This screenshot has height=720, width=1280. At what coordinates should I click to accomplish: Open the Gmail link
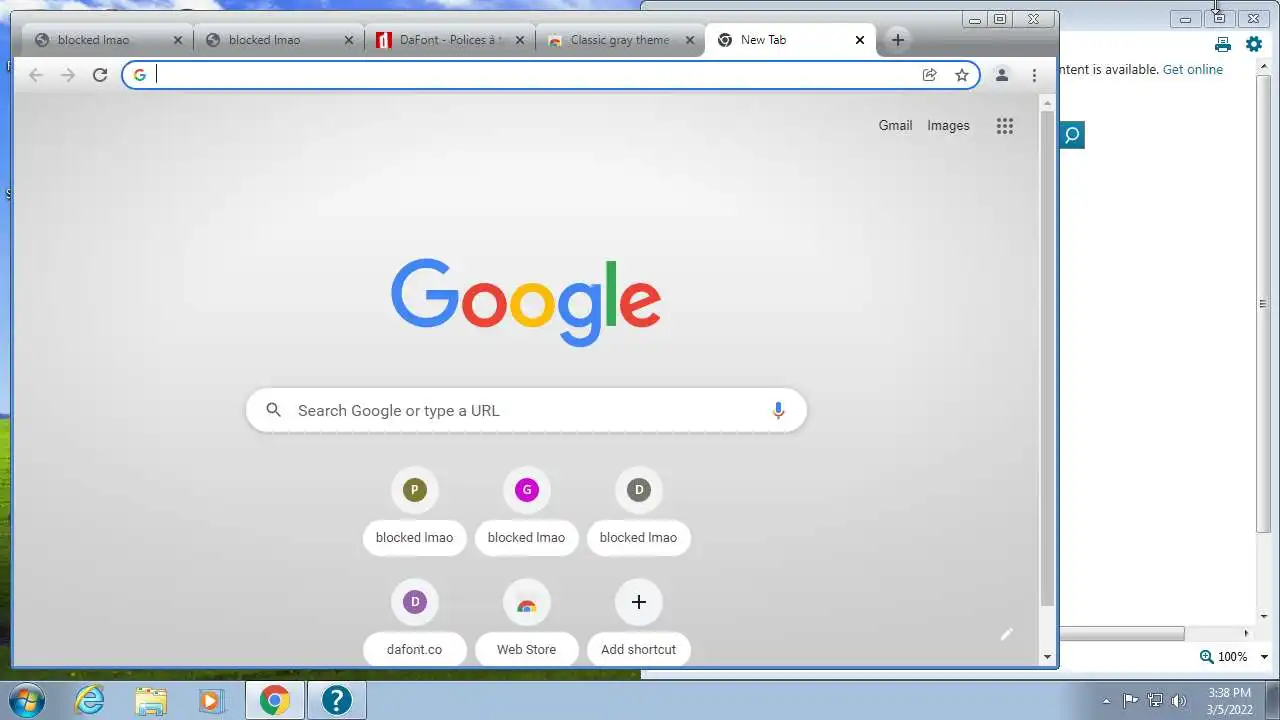[x=895, y=126]
